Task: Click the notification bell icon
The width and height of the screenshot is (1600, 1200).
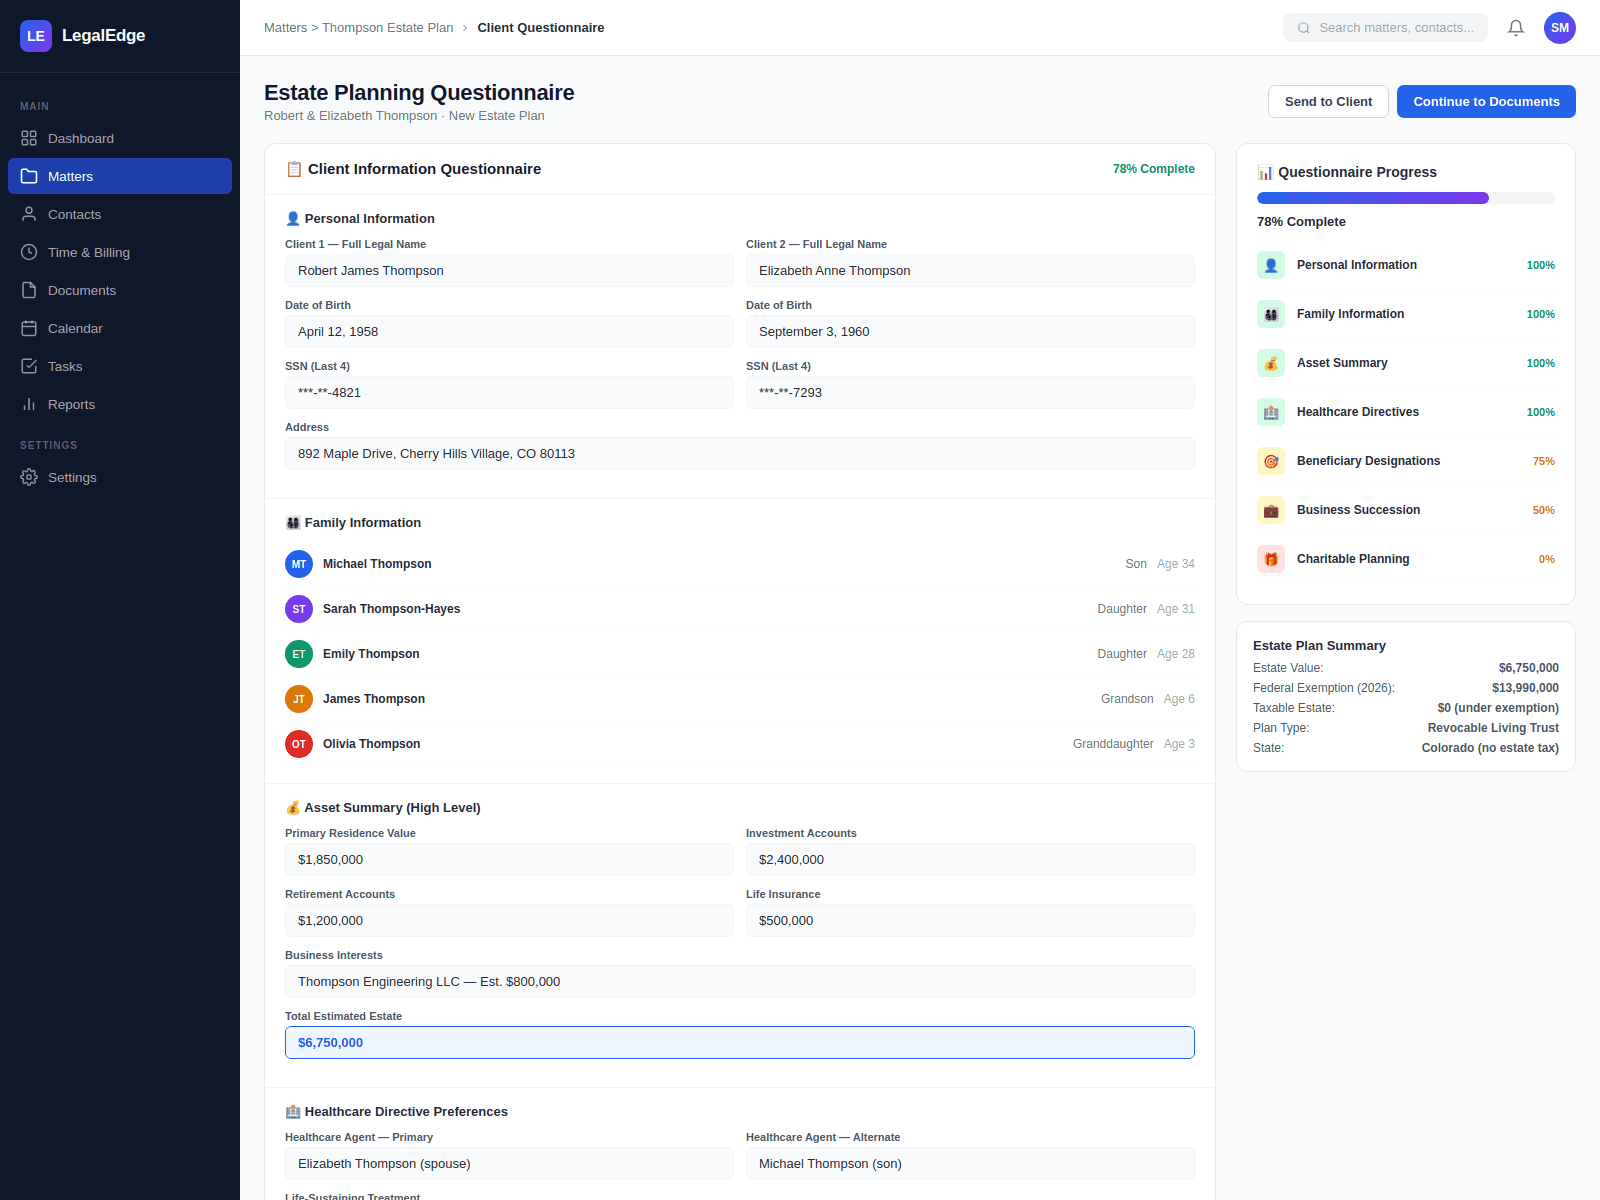Action: (1516, 28)
